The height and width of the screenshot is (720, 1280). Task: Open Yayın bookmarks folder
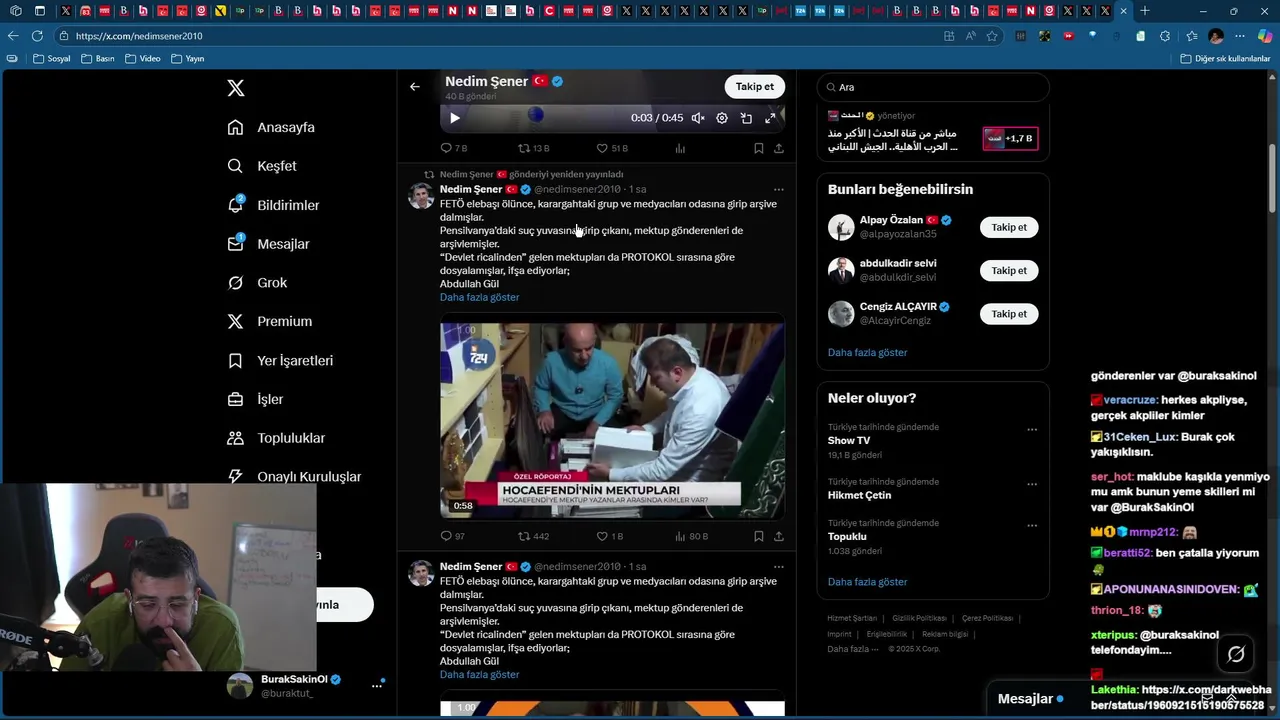click(188, 59)
